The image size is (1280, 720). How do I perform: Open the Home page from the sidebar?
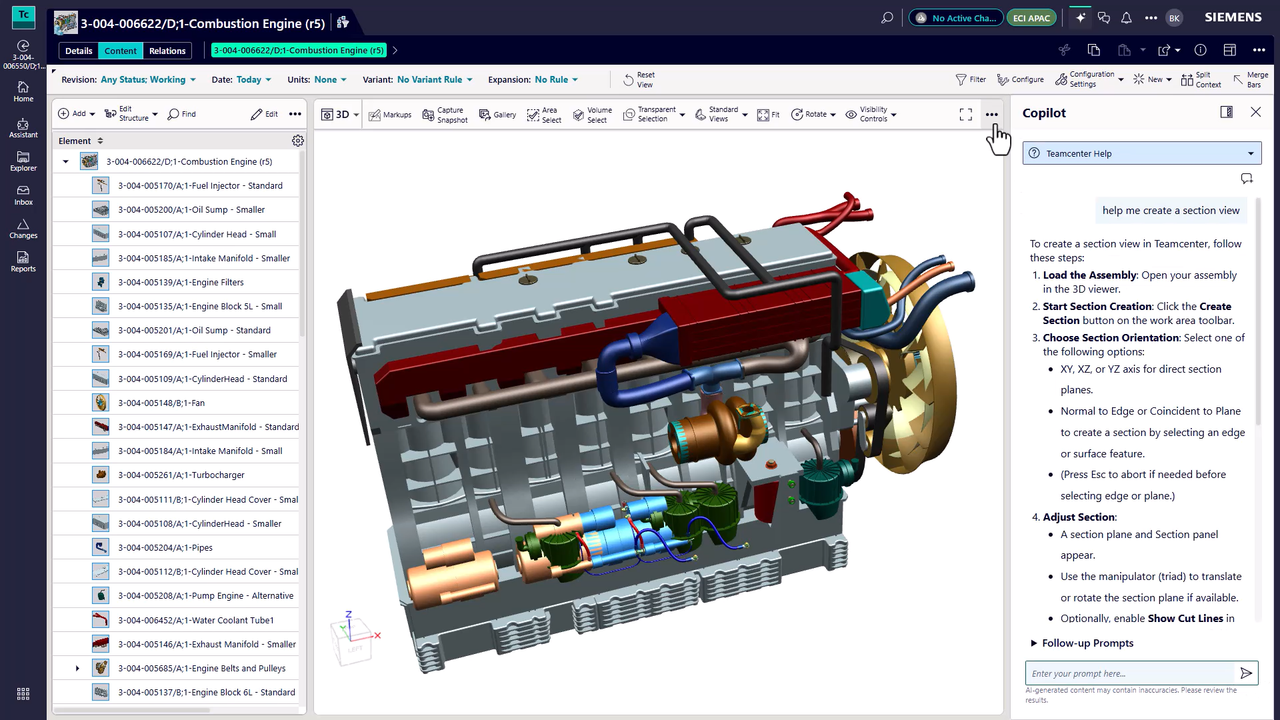[23, 92]
